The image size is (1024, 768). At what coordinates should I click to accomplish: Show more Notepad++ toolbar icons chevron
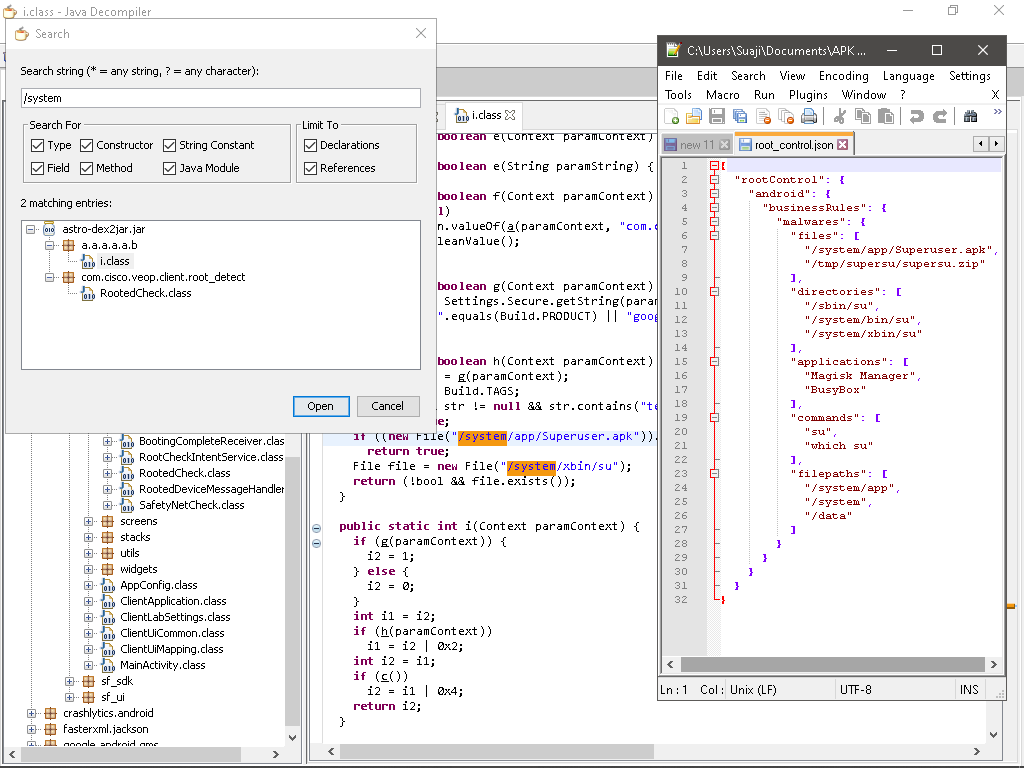pyautogui.click(x=997, y=112)
